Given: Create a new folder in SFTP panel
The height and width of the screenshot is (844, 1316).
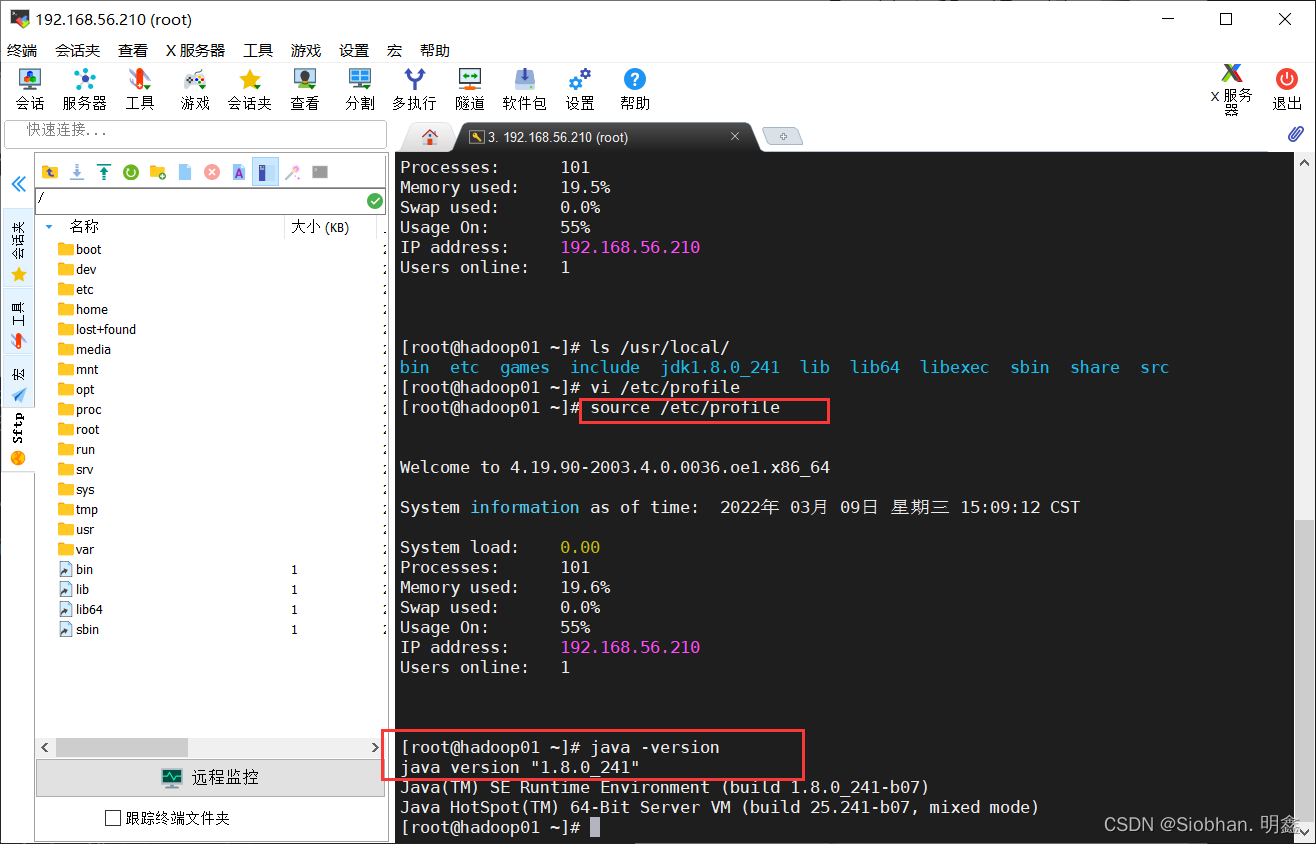Looking at the screenshot, I should [x=158, y=172].
